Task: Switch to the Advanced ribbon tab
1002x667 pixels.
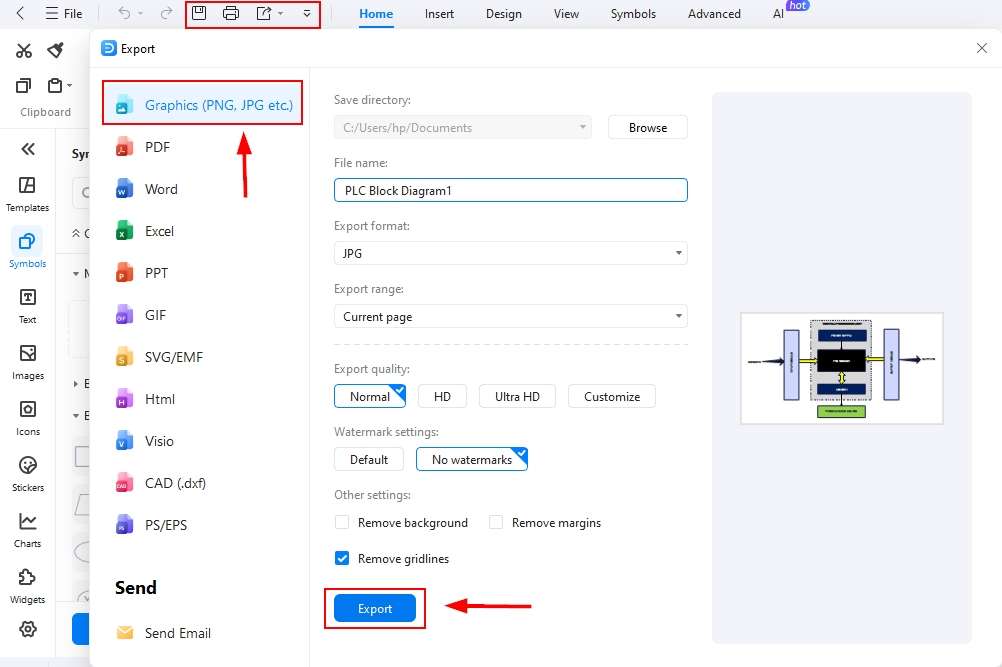Action: click(x=713, y=13)
